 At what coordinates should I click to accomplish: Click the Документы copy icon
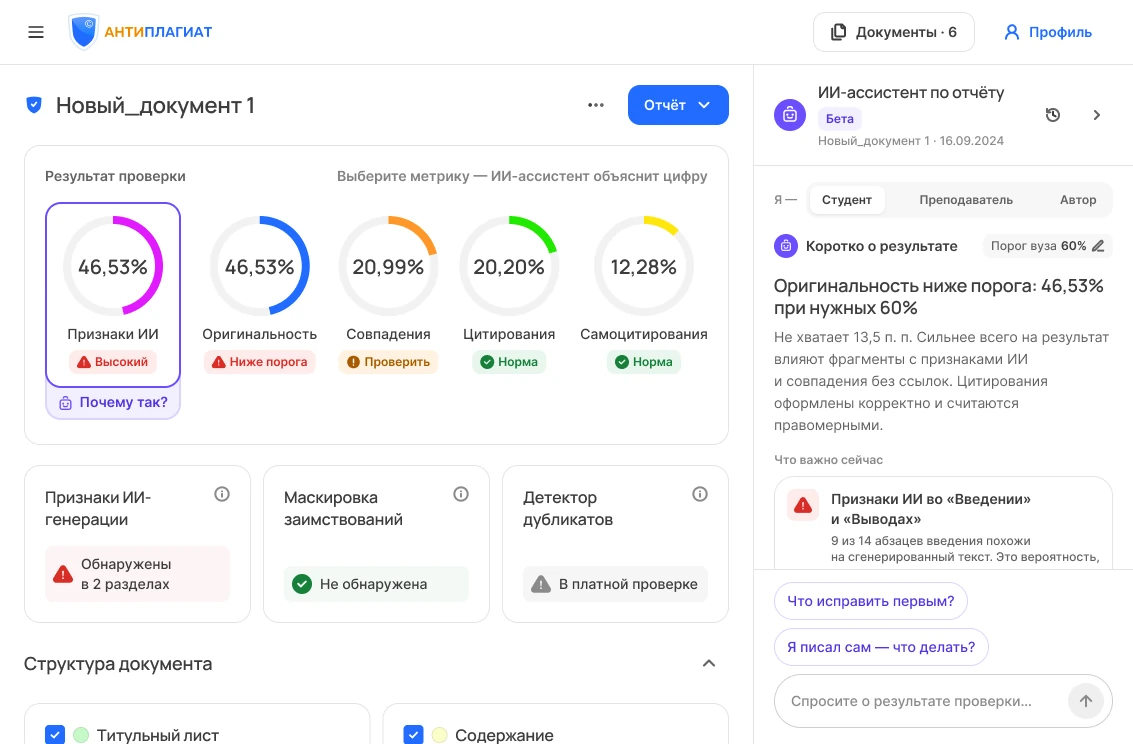(x=838, y=32)
